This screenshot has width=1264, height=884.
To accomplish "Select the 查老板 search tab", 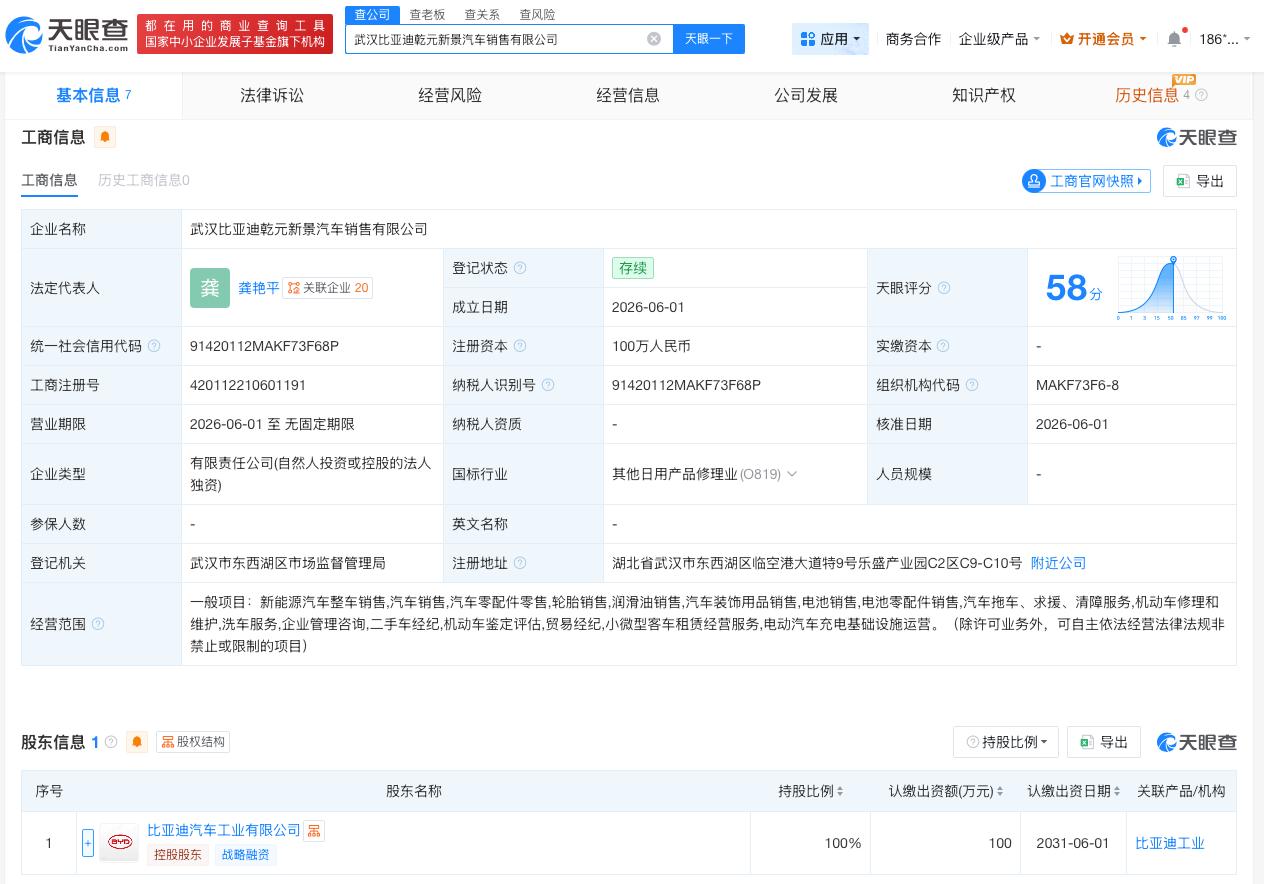I will click(427, 14).
